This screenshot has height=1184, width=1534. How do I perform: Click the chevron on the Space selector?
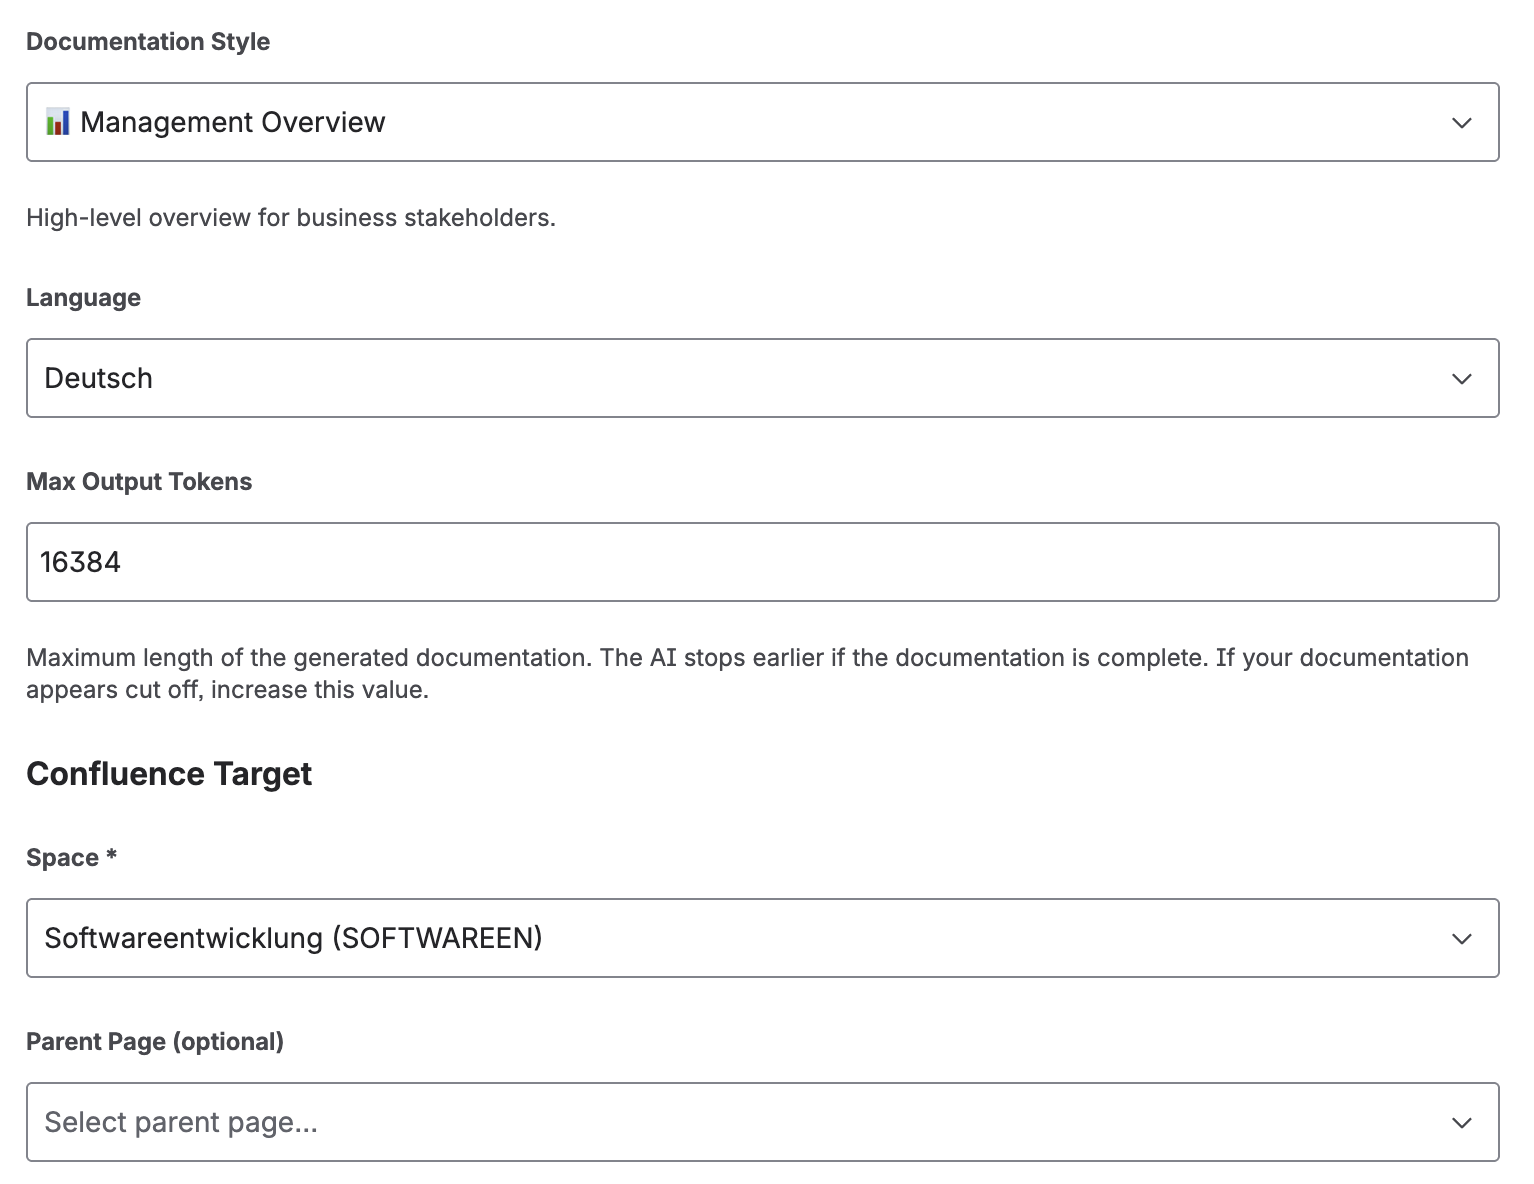pos(1461,938)
